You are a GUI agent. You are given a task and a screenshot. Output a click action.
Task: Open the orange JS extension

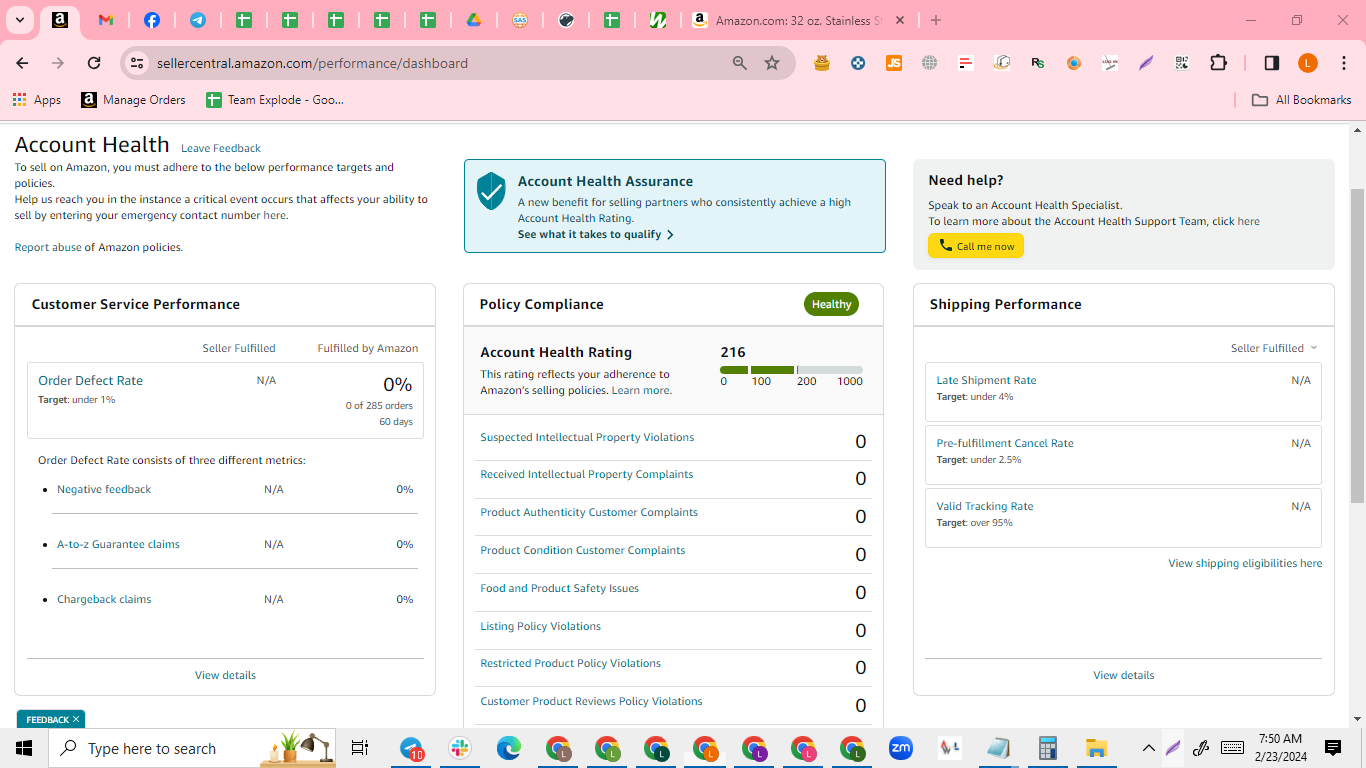894,63
